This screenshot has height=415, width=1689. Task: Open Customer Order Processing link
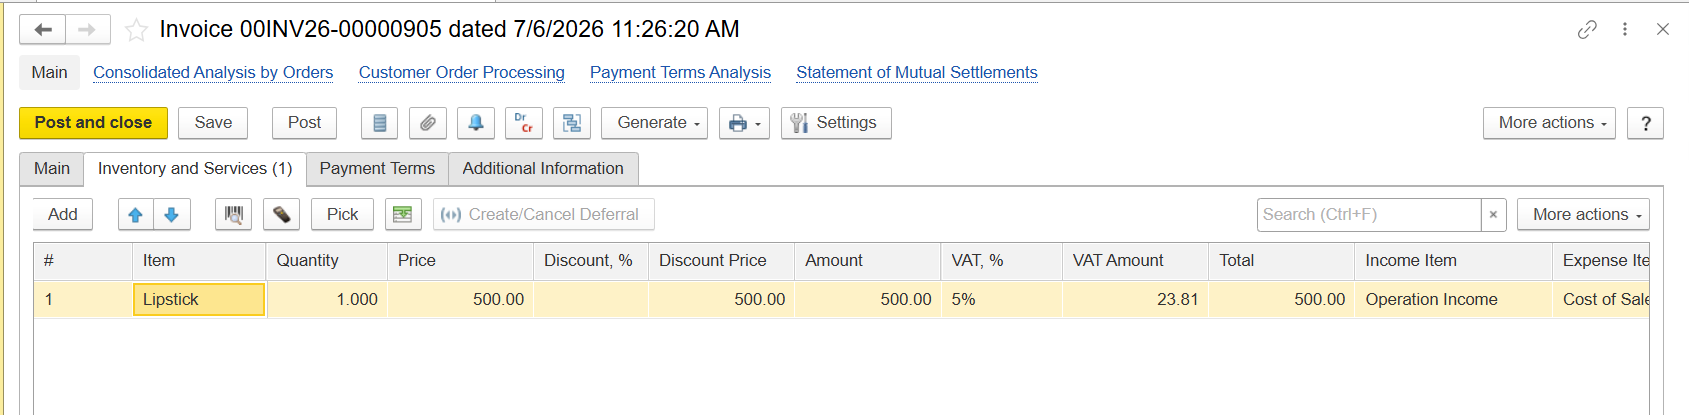[x=462, y=73]
